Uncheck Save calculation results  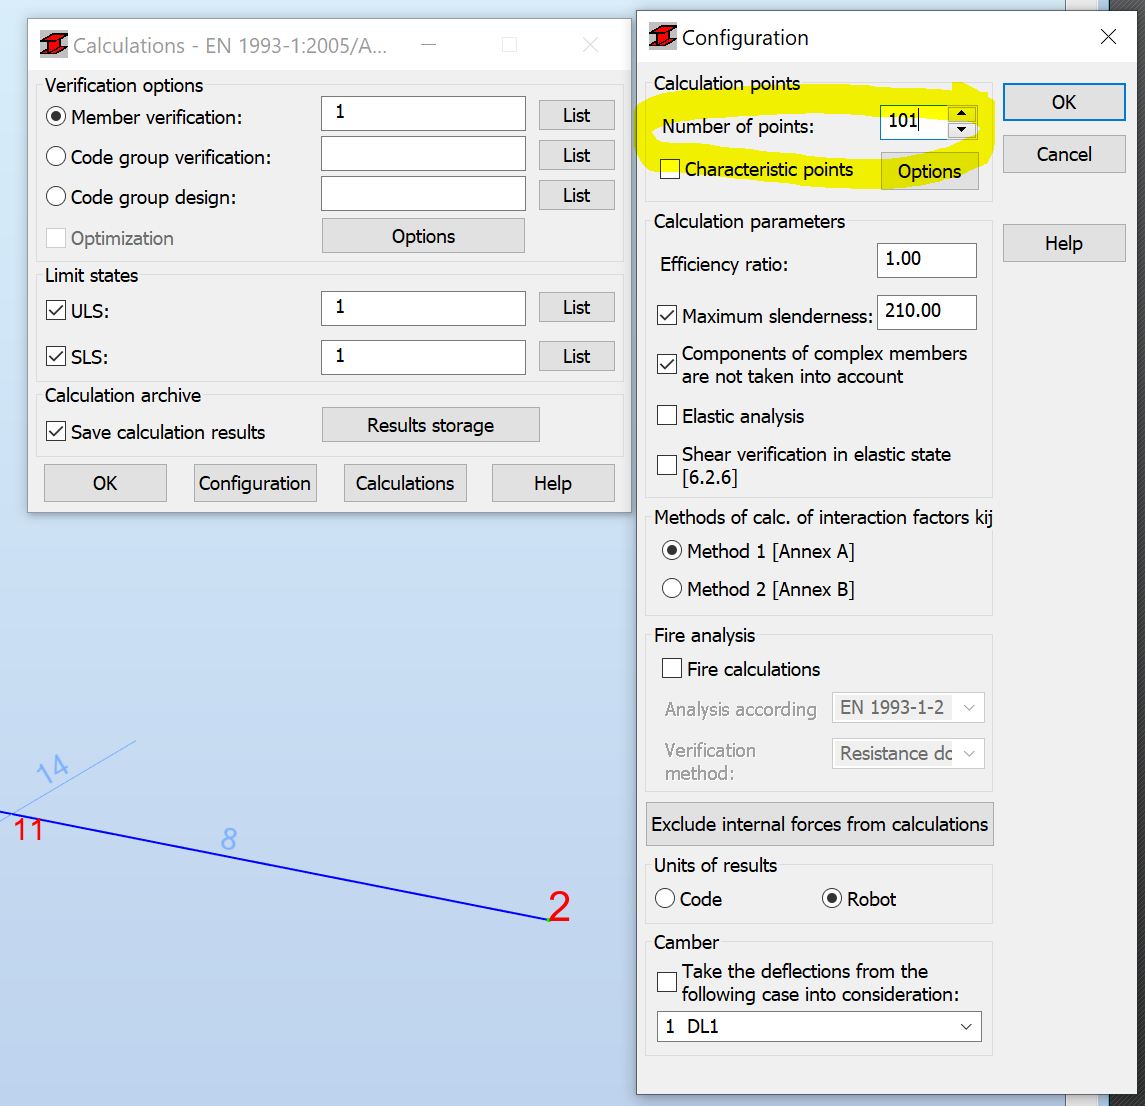[x=56, y=432]
